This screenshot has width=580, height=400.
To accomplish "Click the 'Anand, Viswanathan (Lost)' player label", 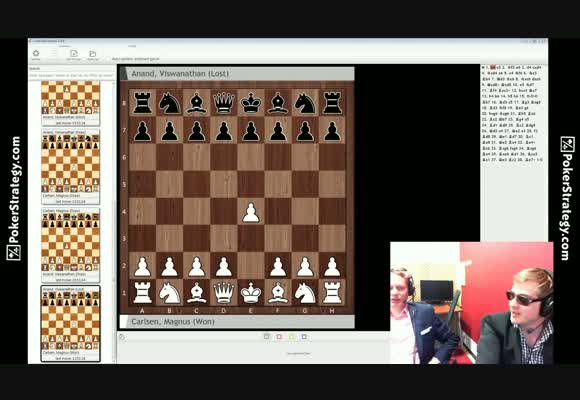I will 180,74.
